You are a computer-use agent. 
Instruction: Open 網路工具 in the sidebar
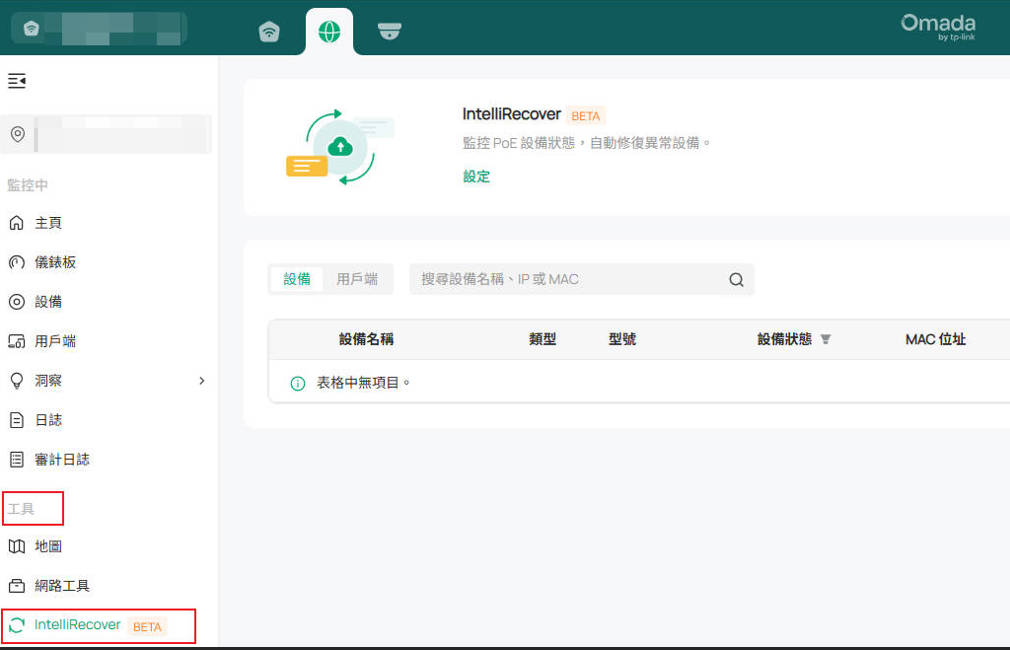click(x=62, y=586)
